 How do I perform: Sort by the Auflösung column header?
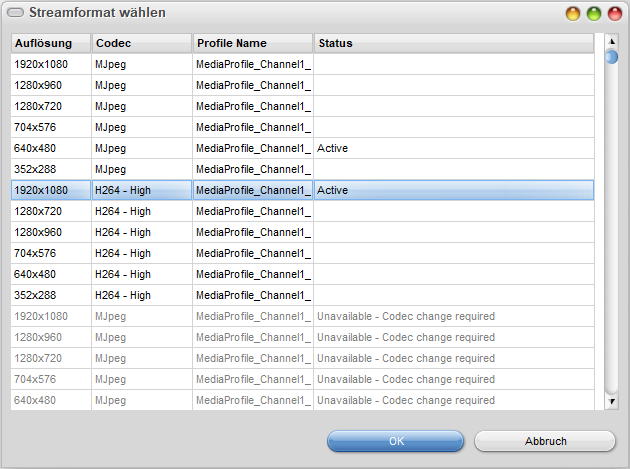51,43
